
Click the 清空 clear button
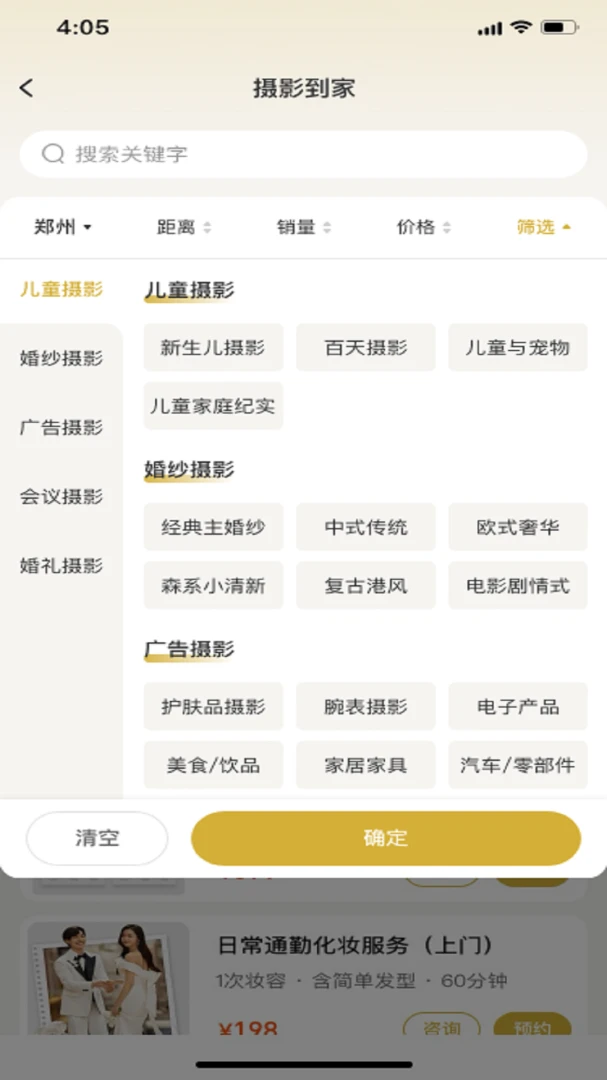click(97, 838)
